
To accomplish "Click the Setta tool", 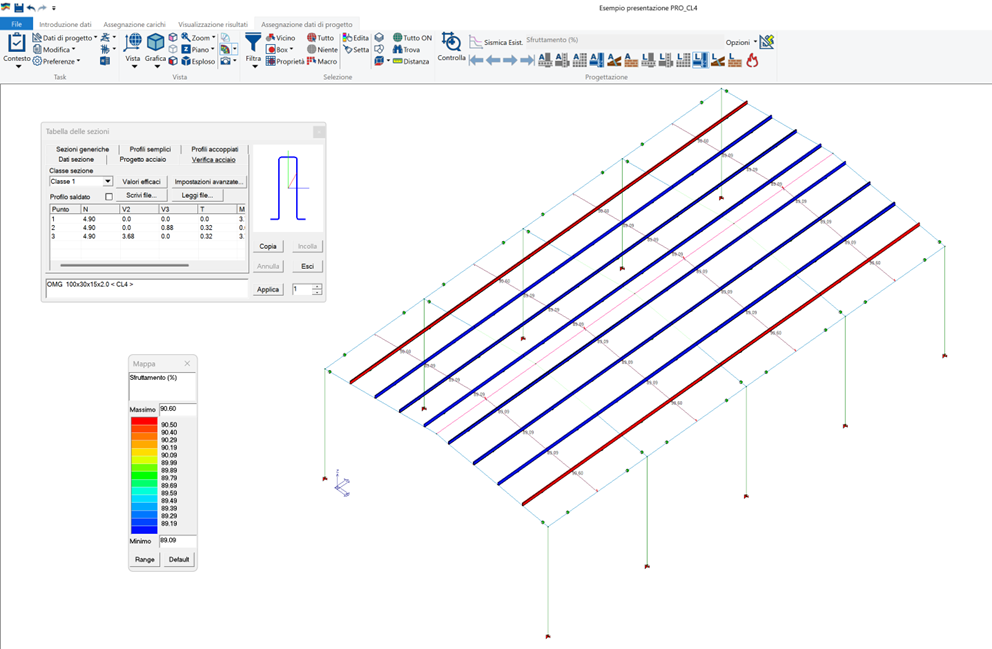I will click(356, 49).
